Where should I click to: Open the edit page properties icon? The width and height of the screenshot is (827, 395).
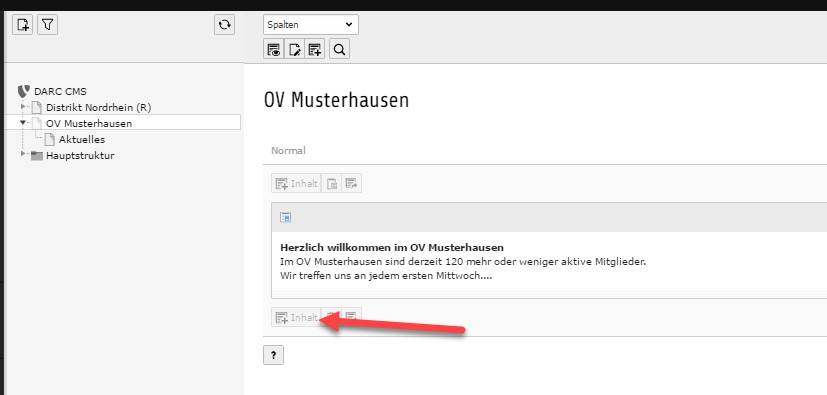[x=294, y=50]
